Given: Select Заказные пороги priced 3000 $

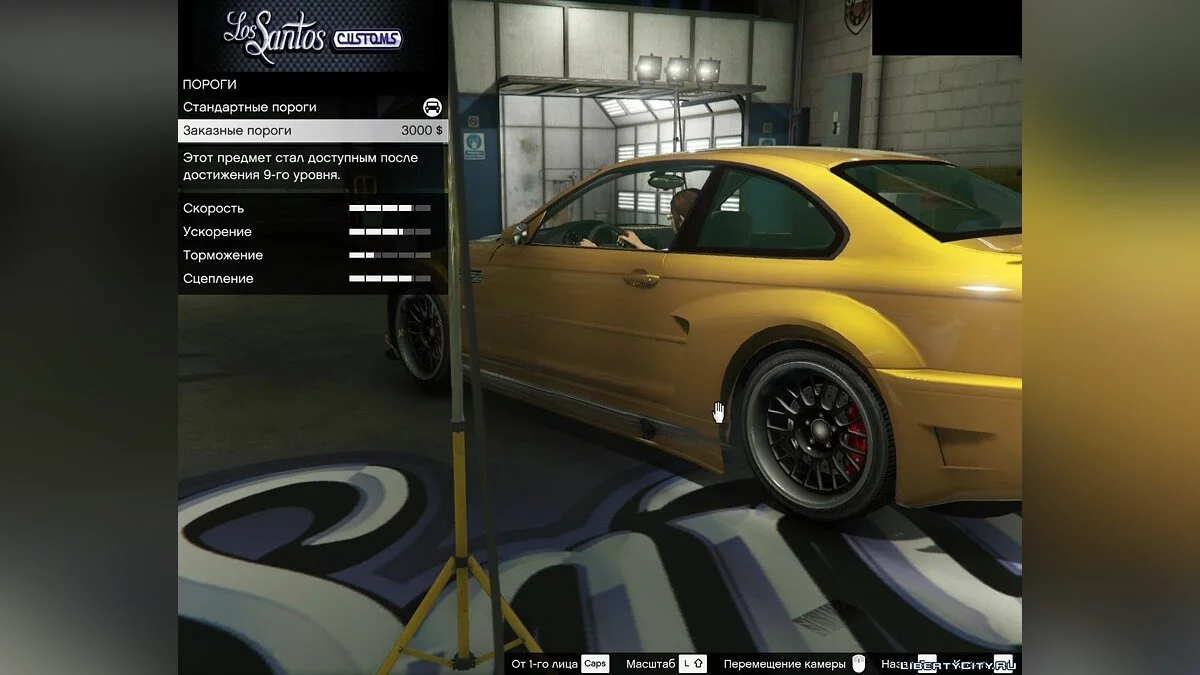Looking at the screenshot, I should tap(250, 130).
